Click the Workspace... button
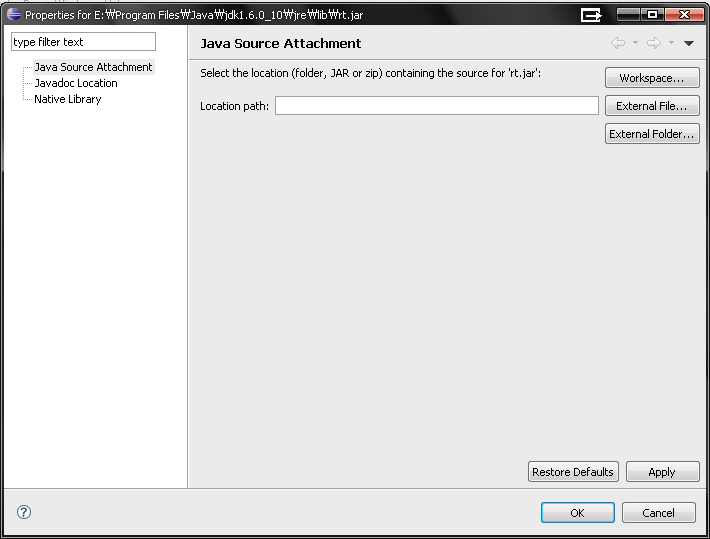This screenshot has height=539, width=710. [x=652, y=78]
